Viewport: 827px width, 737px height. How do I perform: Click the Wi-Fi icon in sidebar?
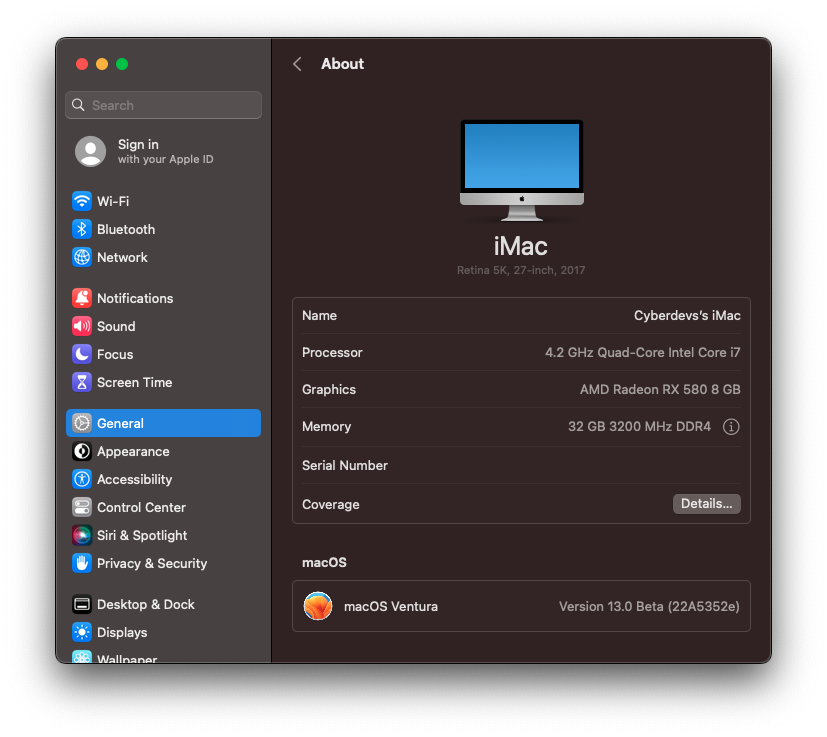82,201
